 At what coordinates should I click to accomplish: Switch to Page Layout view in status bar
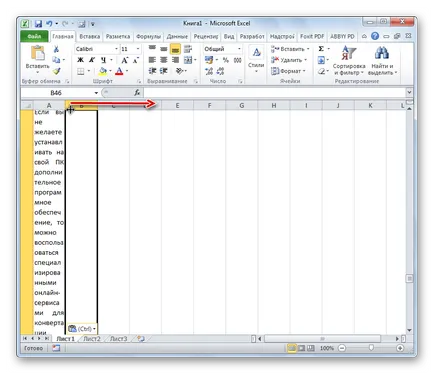point(301,348)
